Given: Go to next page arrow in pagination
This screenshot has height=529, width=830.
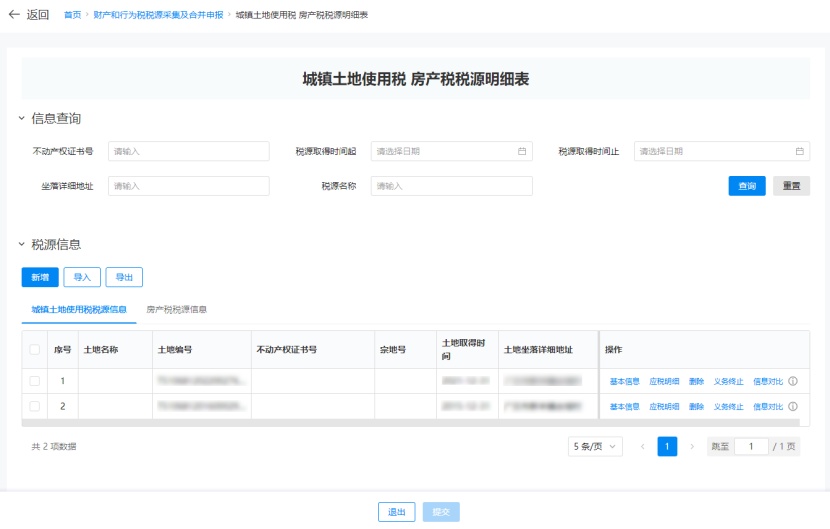Looking at the screenshot, I should point(691,447).
